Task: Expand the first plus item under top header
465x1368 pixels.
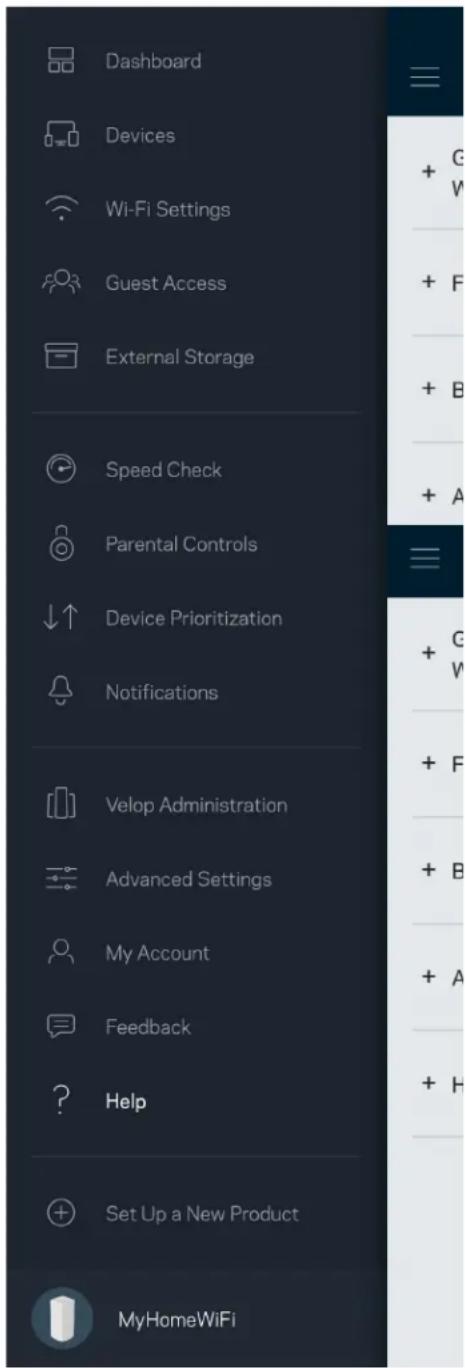Action: [x=428, y=172]
